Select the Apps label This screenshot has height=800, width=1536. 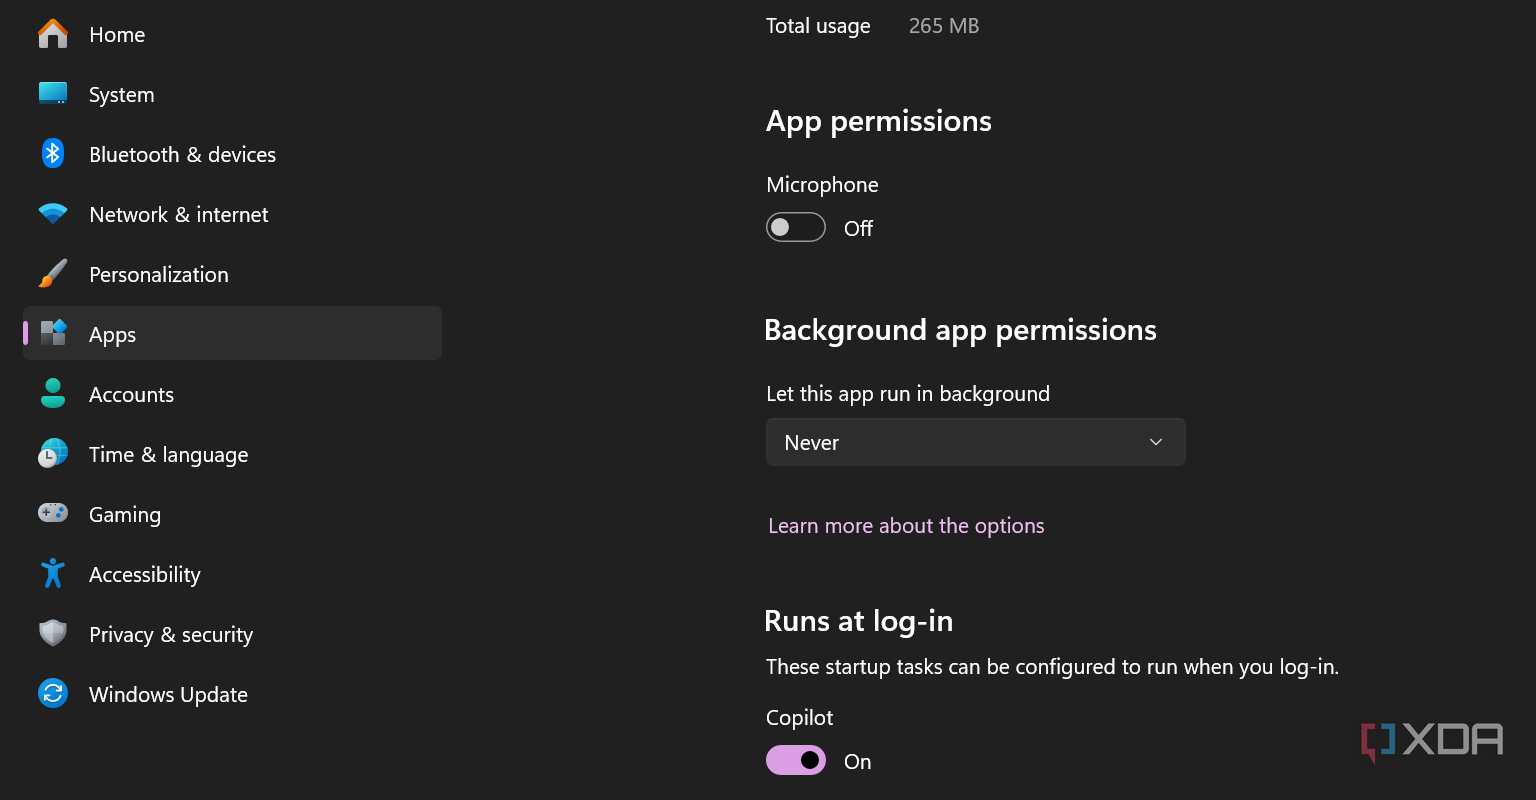[113, 335]
